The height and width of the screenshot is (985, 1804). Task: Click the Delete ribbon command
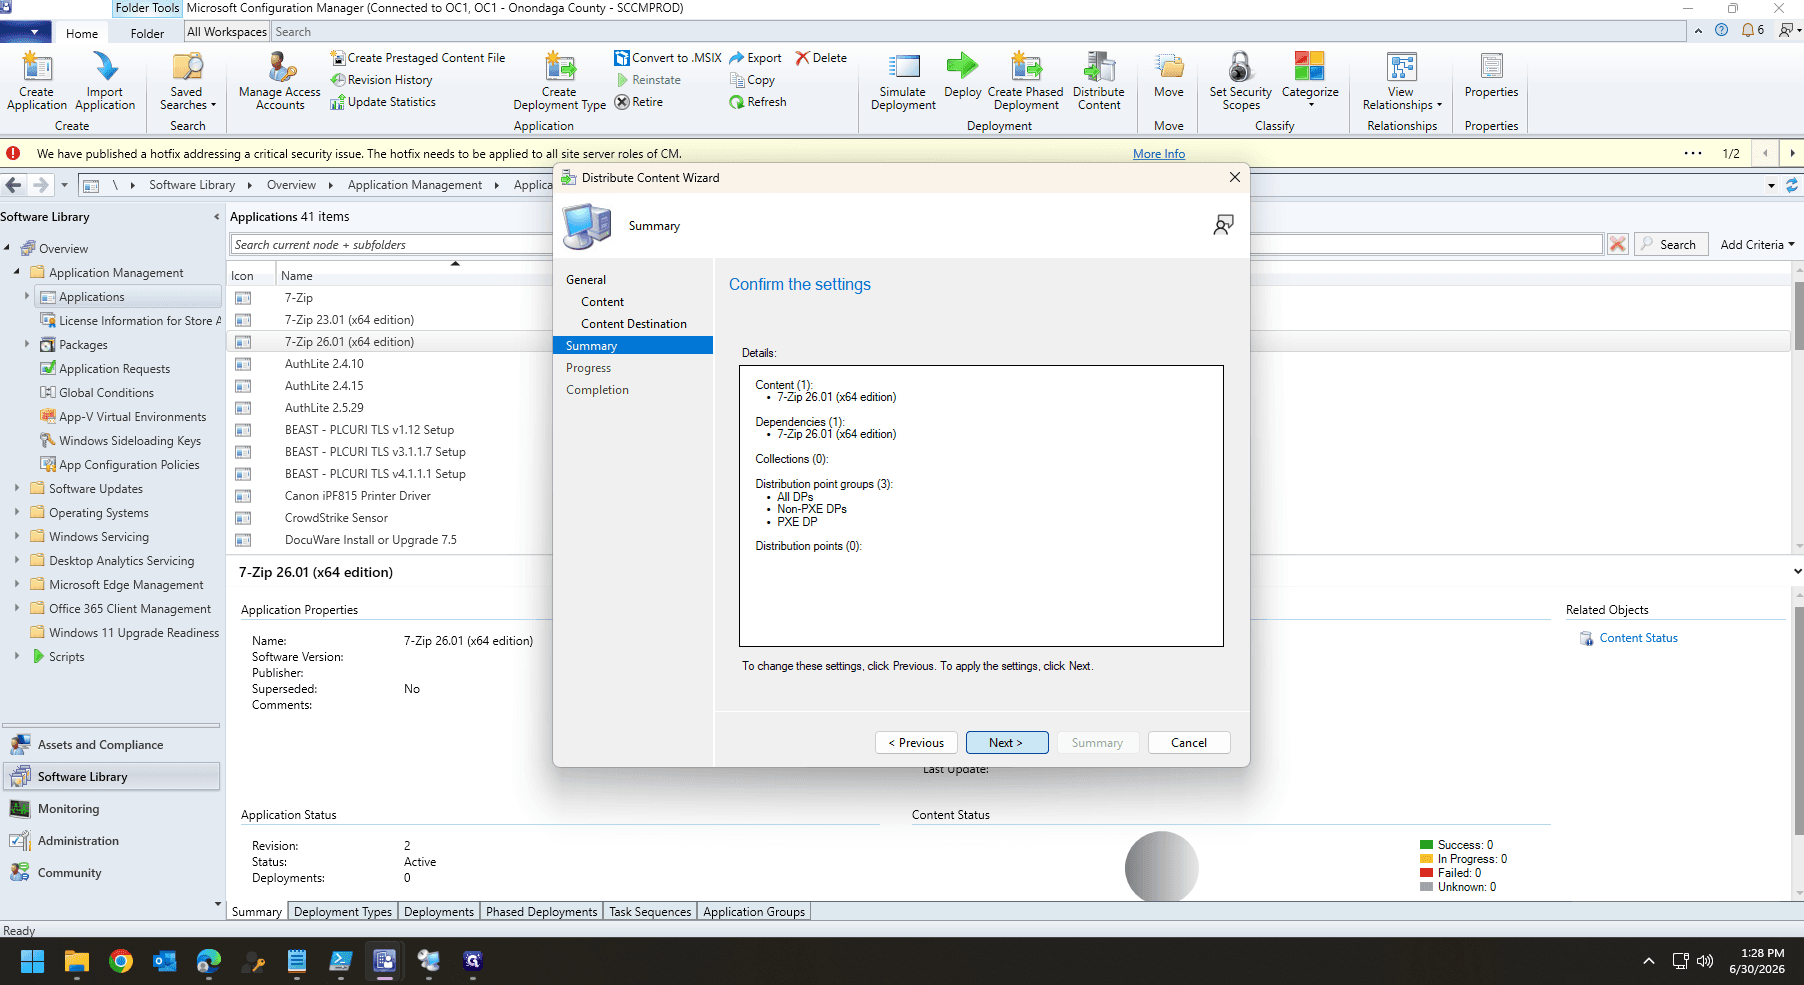[x=821, y=58]
